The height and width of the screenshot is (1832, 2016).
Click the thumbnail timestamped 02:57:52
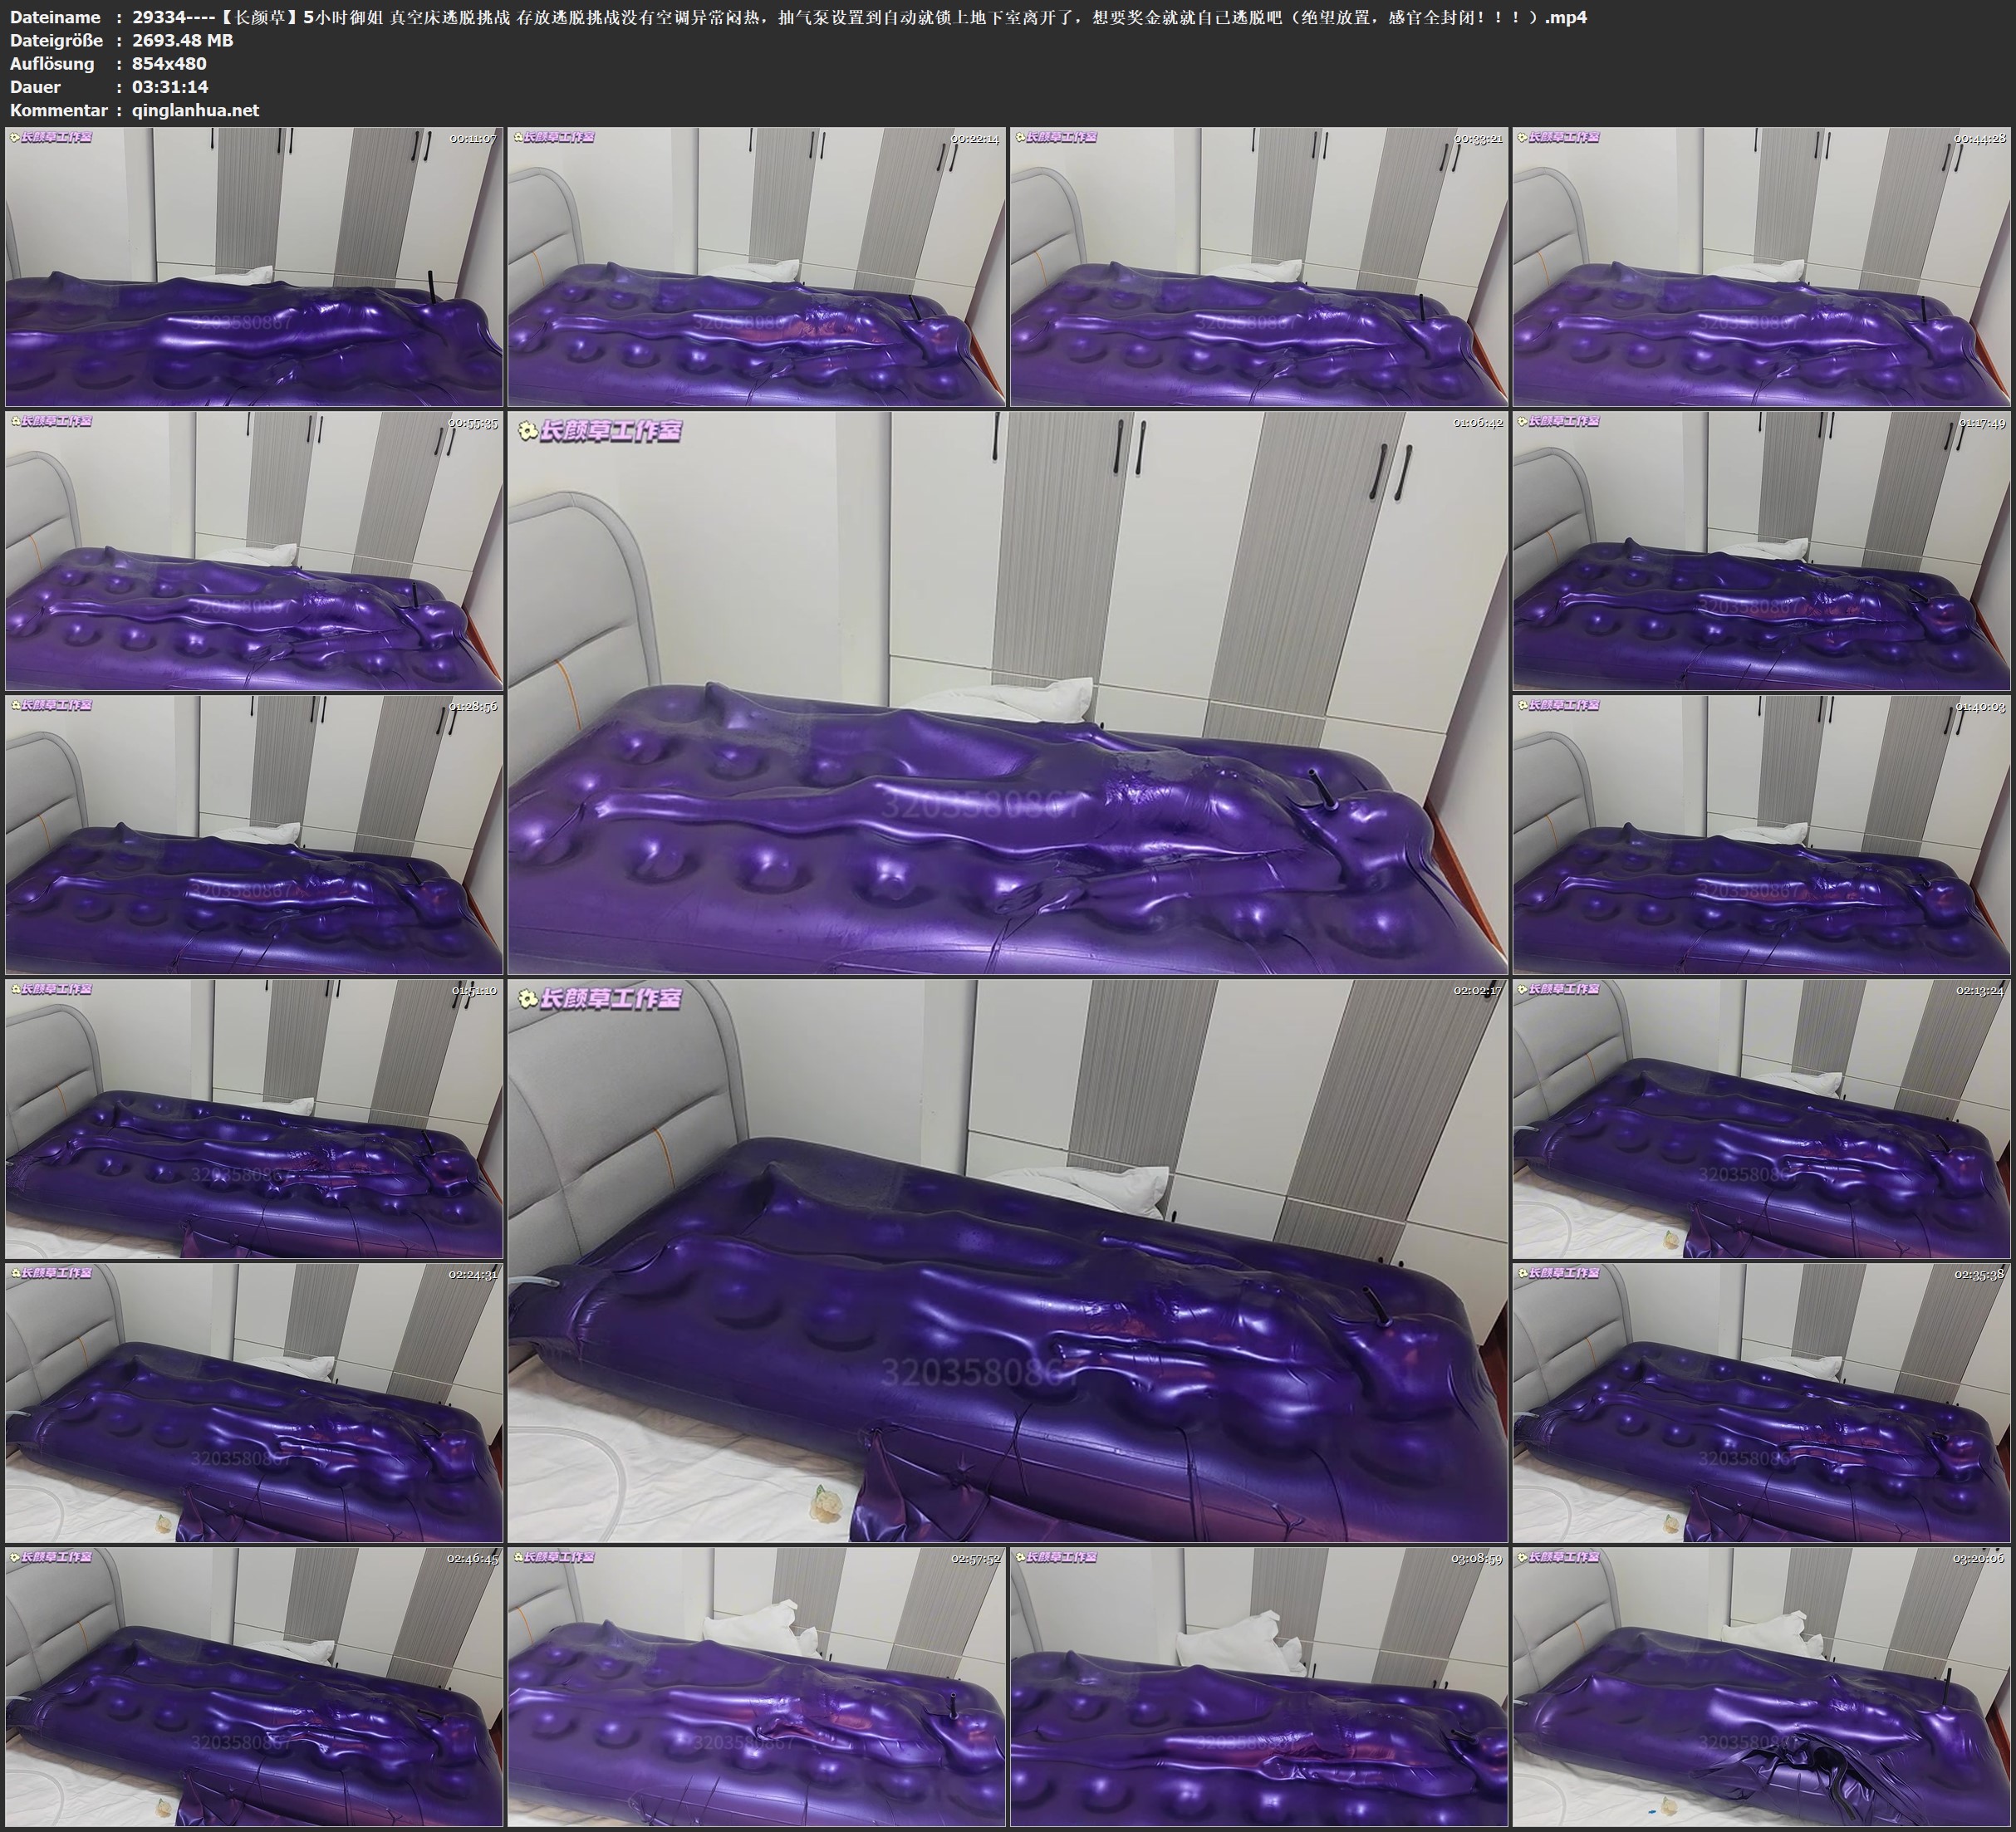point(756,1686)
